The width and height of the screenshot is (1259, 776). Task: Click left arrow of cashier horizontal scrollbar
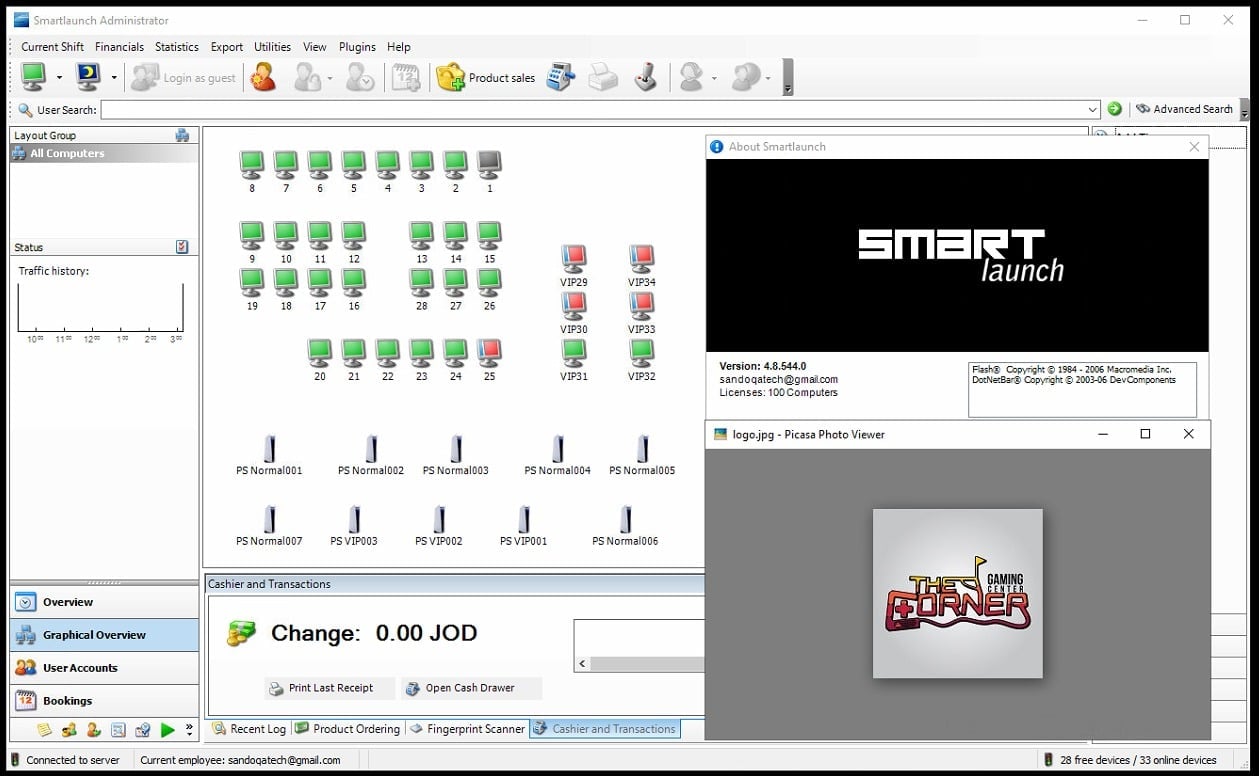pos(582,664)
